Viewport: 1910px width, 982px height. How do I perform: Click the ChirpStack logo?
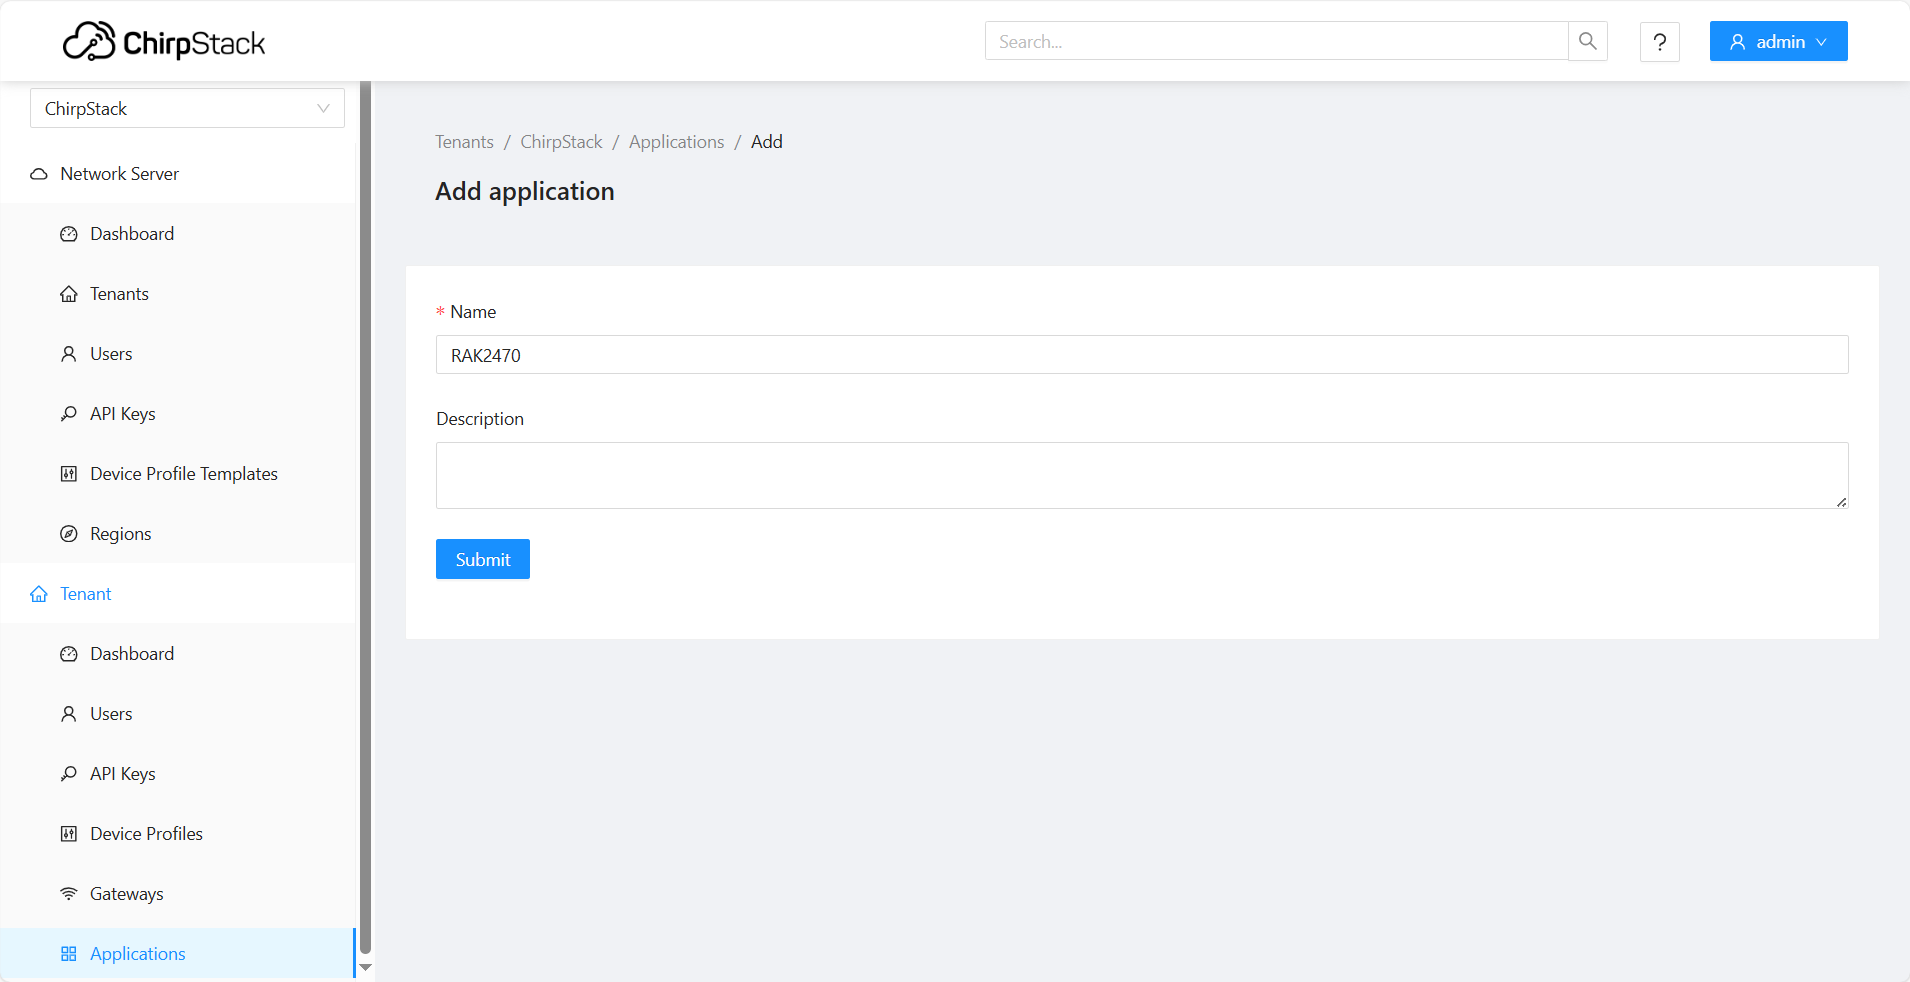(x=164, y=42)
